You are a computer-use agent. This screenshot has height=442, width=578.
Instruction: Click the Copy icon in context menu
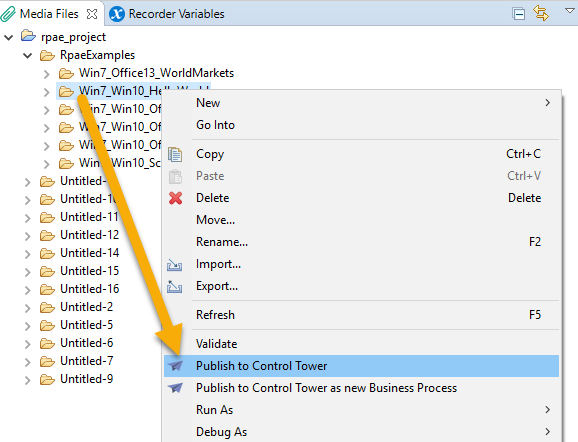click(x=175, y=154)
